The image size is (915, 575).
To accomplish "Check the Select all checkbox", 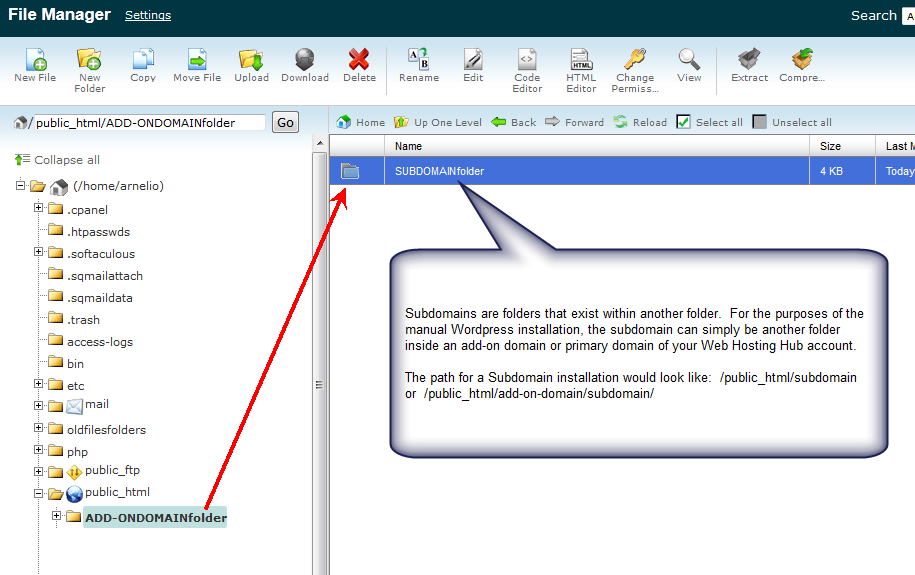I will (x=684, y=122).
